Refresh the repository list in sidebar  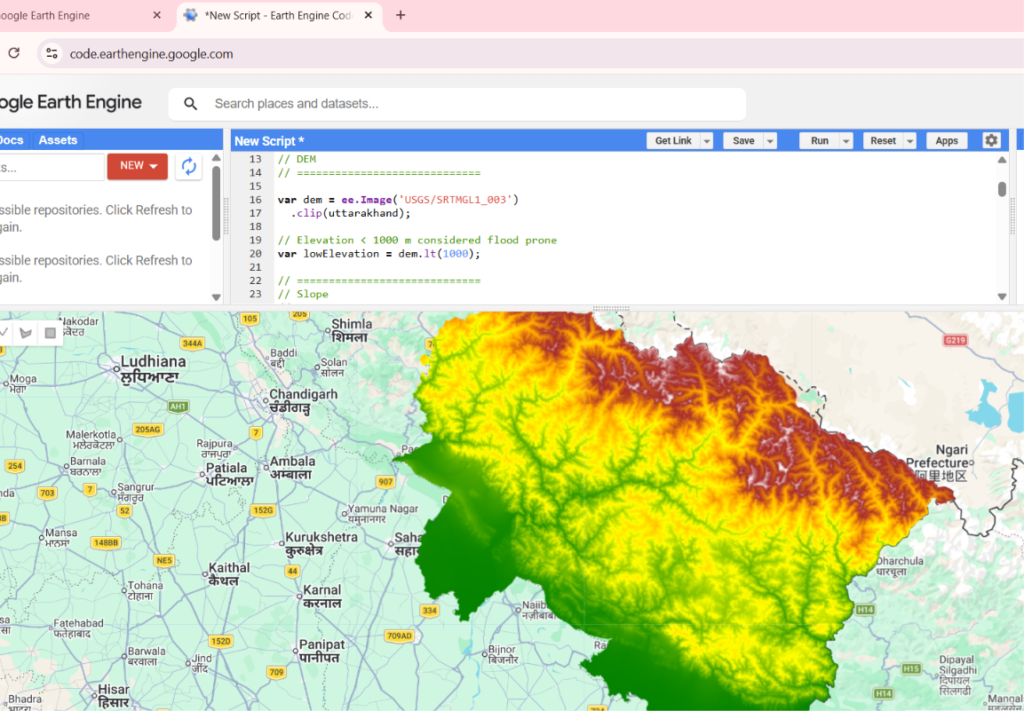[x=189, y=166]
